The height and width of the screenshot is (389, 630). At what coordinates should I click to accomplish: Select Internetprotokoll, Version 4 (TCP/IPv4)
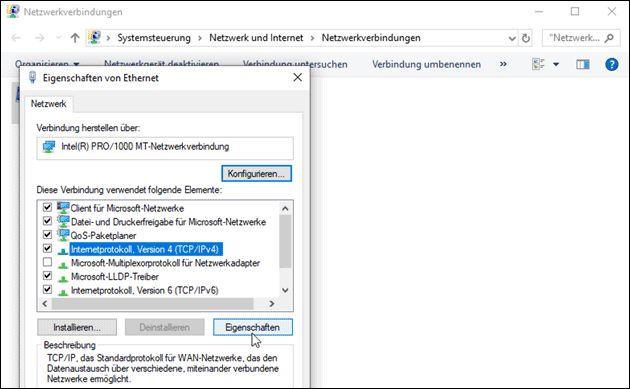pos(146,249)
